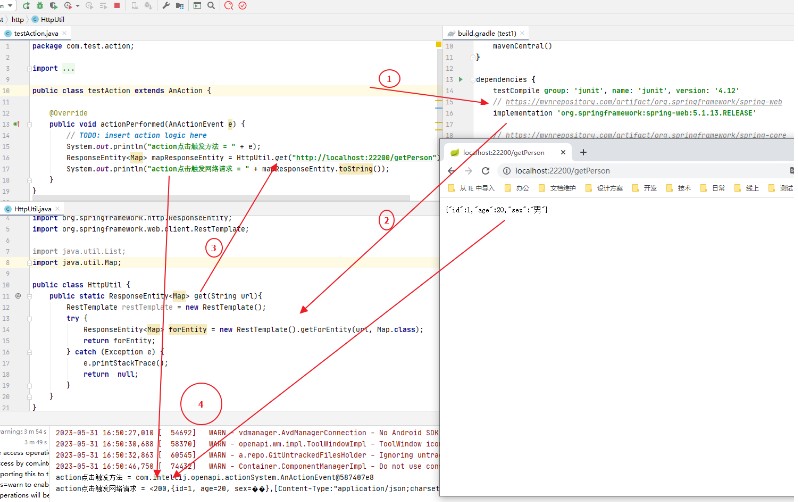798x502 pixels.
Task: Open the profiler dropdown arrow in toolbar
Action: tap(77, 6)
